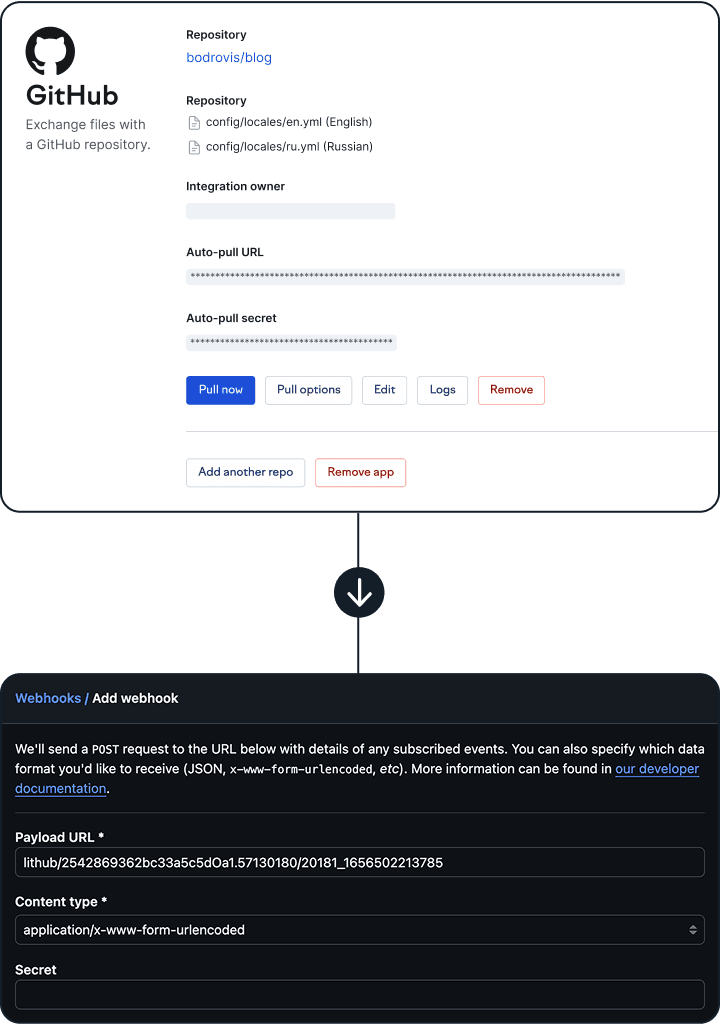Select the masked Auto-pull secret field
The width and height of the screenshot is (720, 1024).
point(291,342)
